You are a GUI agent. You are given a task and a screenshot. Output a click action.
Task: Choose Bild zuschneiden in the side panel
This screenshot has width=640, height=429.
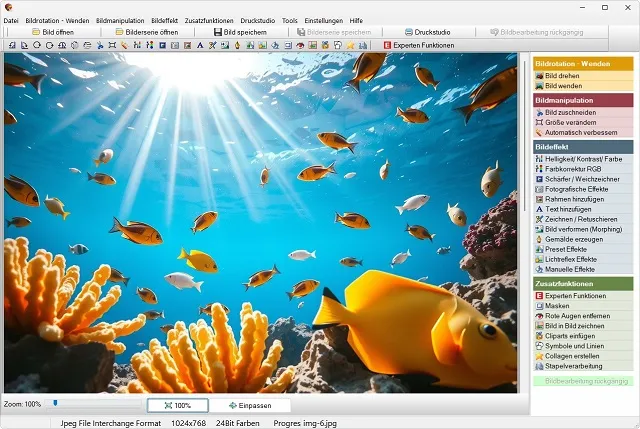pyautogui.click(x=583, y=112)
